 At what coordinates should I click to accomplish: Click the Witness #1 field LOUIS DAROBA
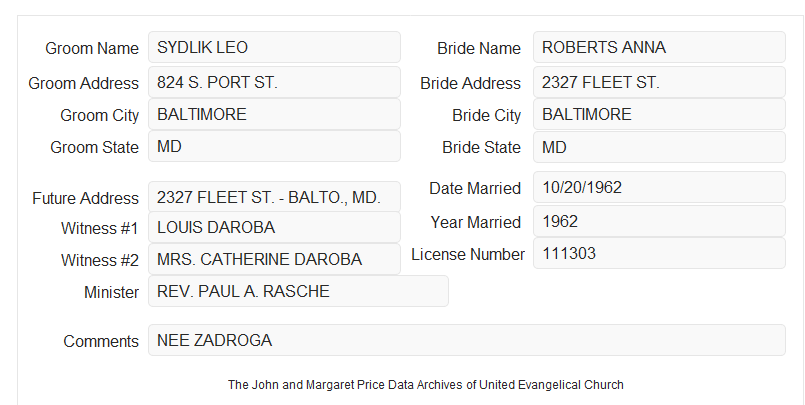(274, 227)
